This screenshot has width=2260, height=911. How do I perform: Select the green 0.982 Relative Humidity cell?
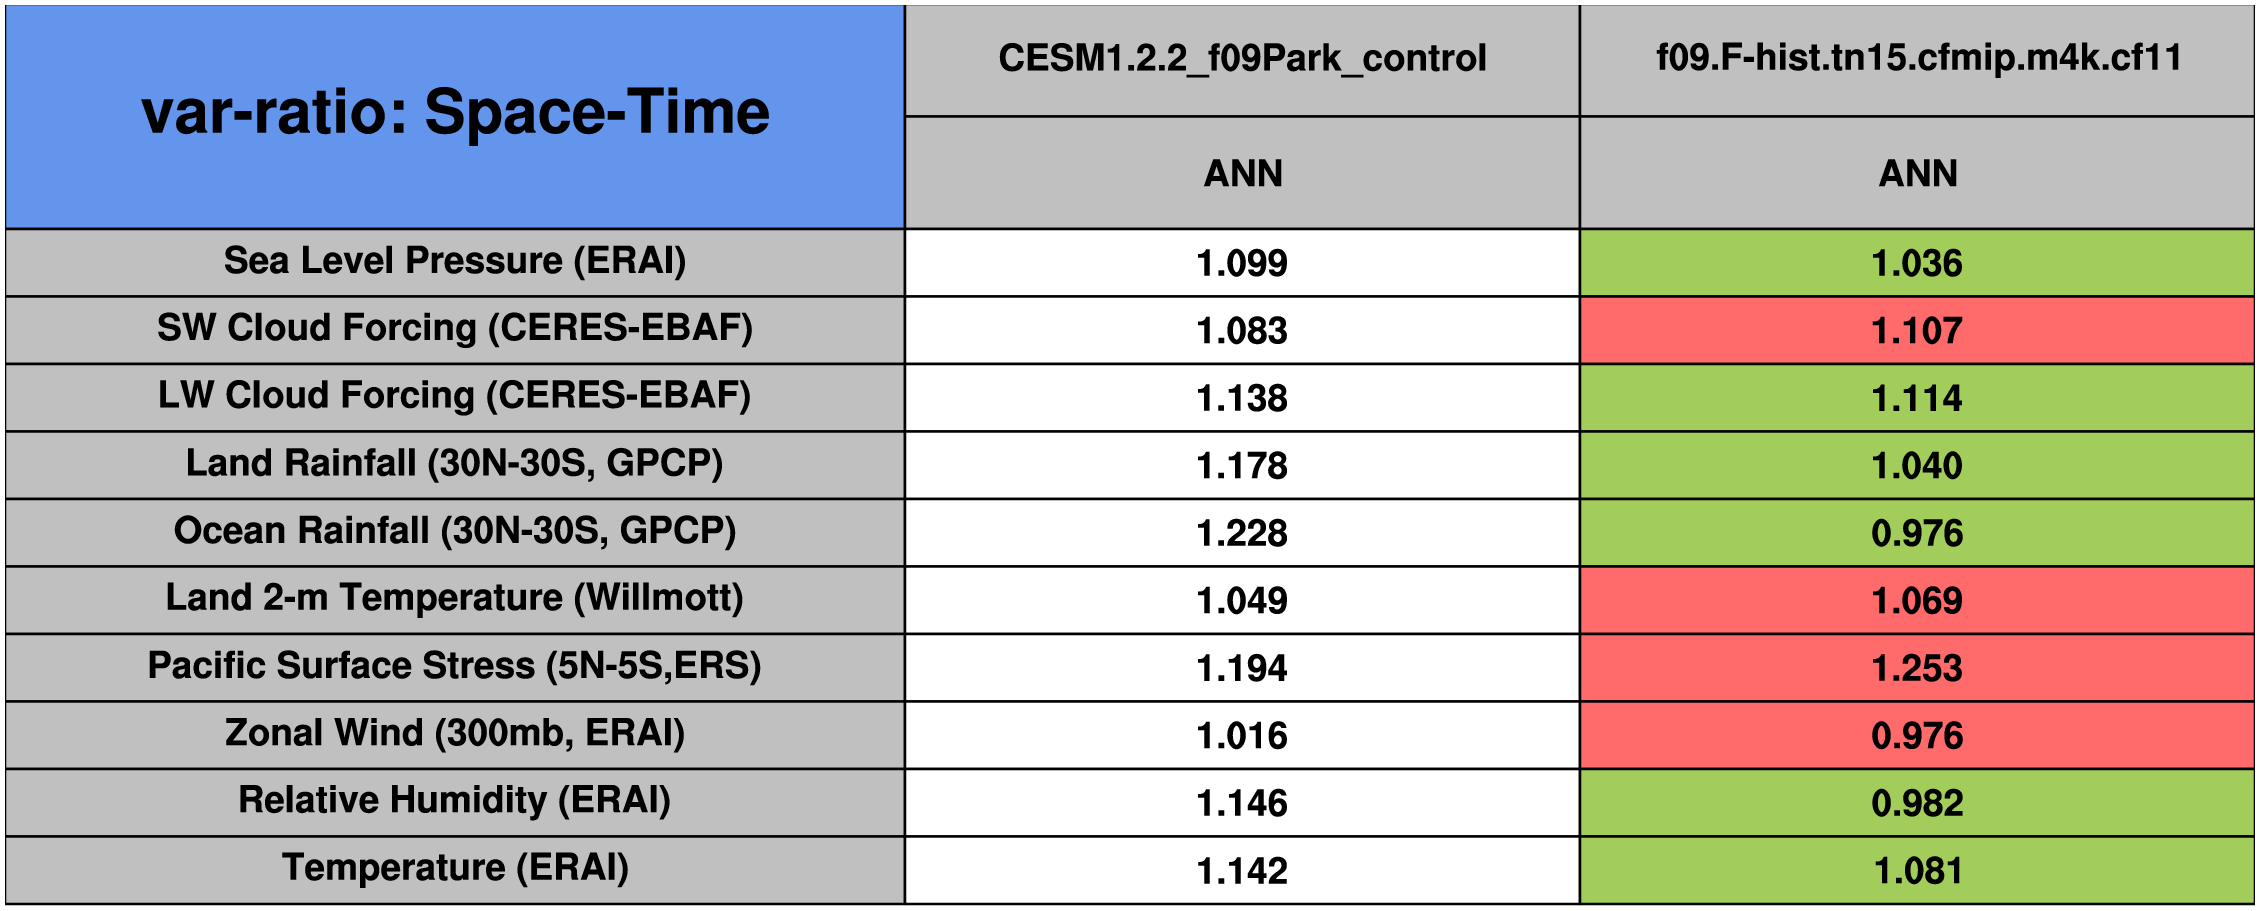coord(1917,803)
